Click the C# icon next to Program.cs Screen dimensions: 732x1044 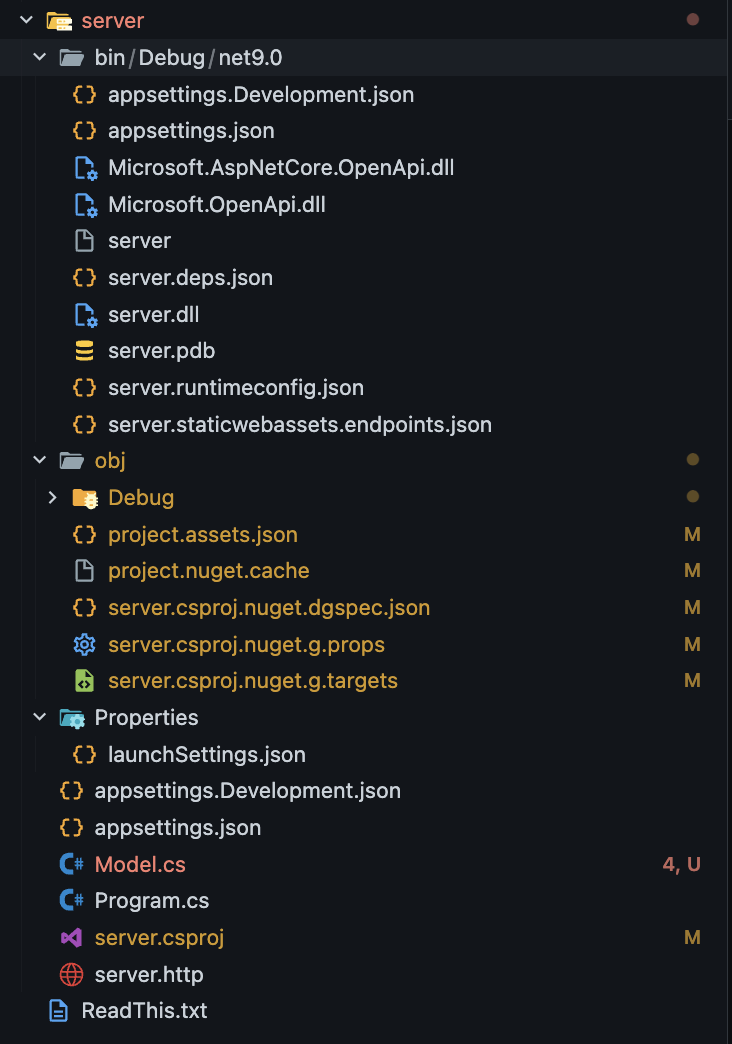[71, 901]
